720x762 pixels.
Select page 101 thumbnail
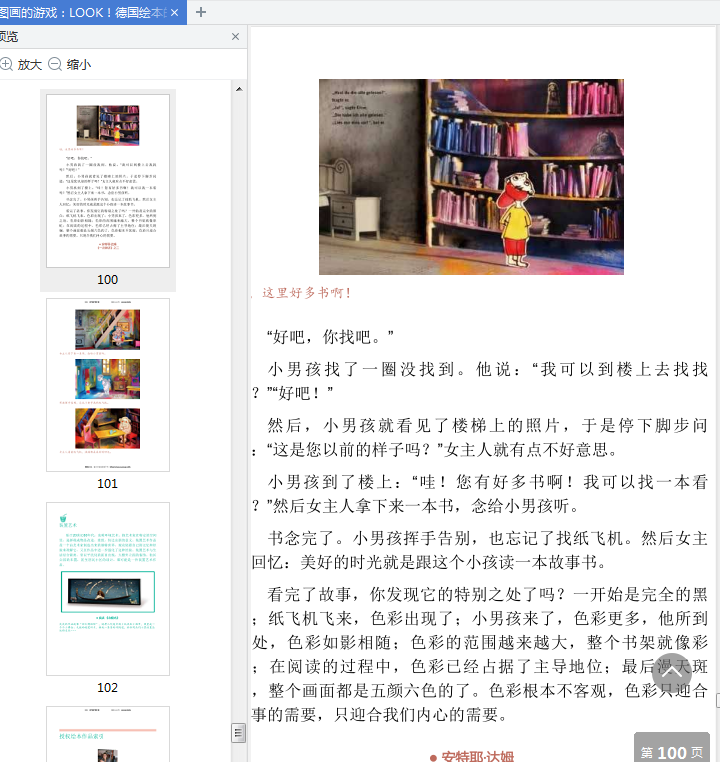[108, 385]
